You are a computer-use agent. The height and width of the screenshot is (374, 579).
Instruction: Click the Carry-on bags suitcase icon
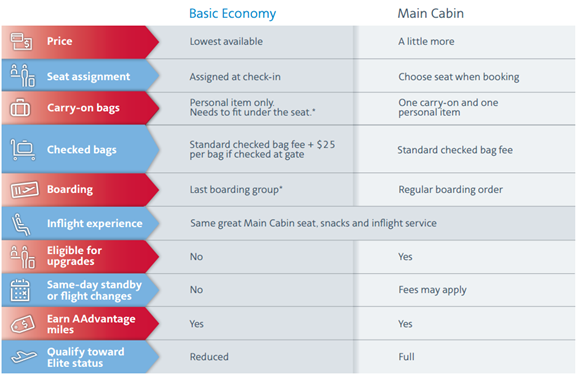(x=20, y=108)
